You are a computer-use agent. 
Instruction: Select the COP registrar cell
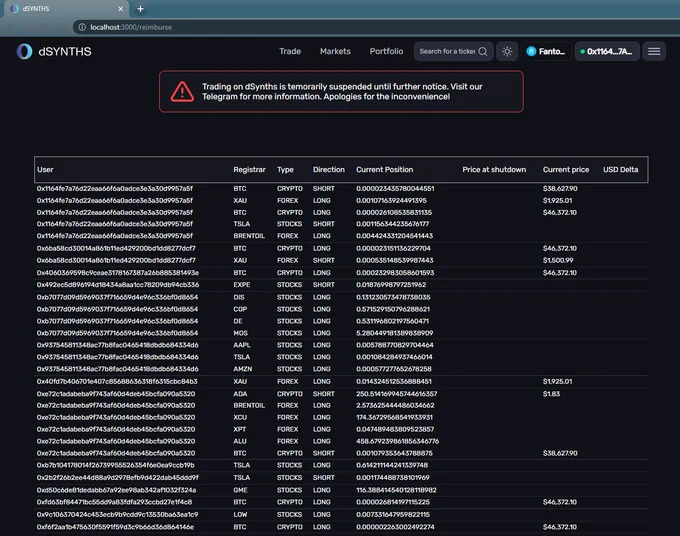point(240,309)
